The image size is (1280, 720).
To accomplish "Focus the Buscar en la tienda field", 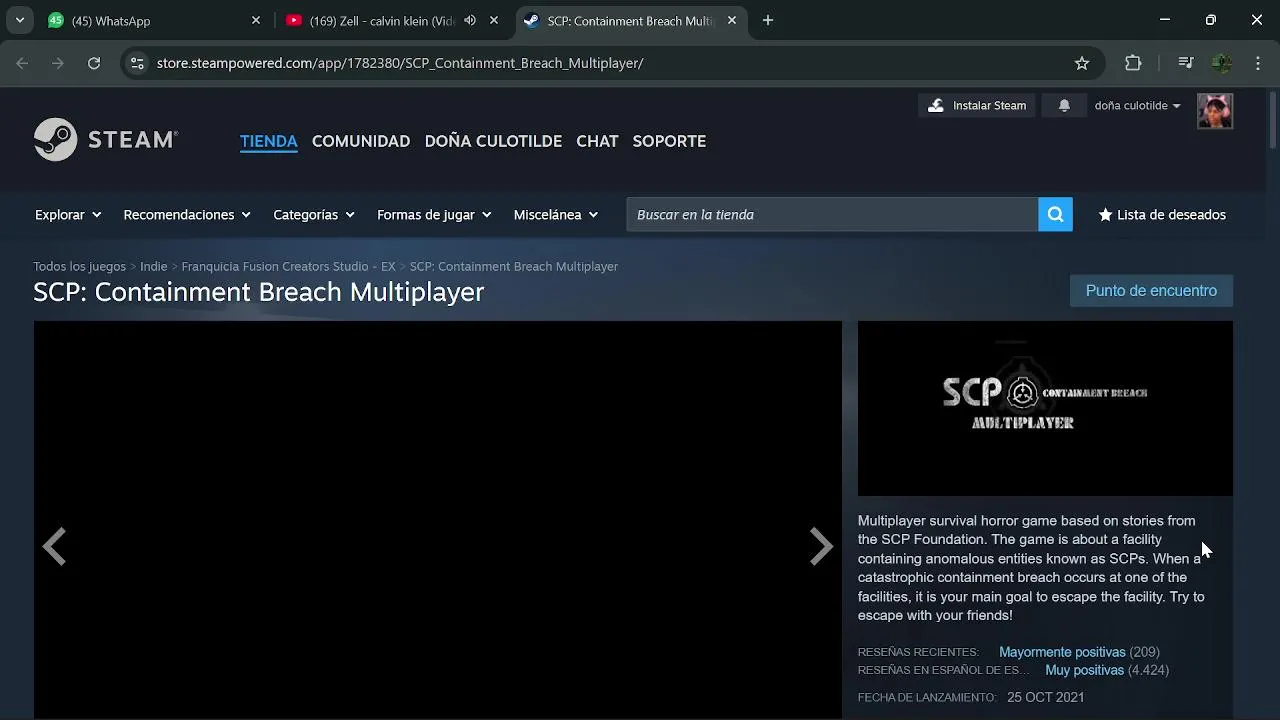I will 832,214.
